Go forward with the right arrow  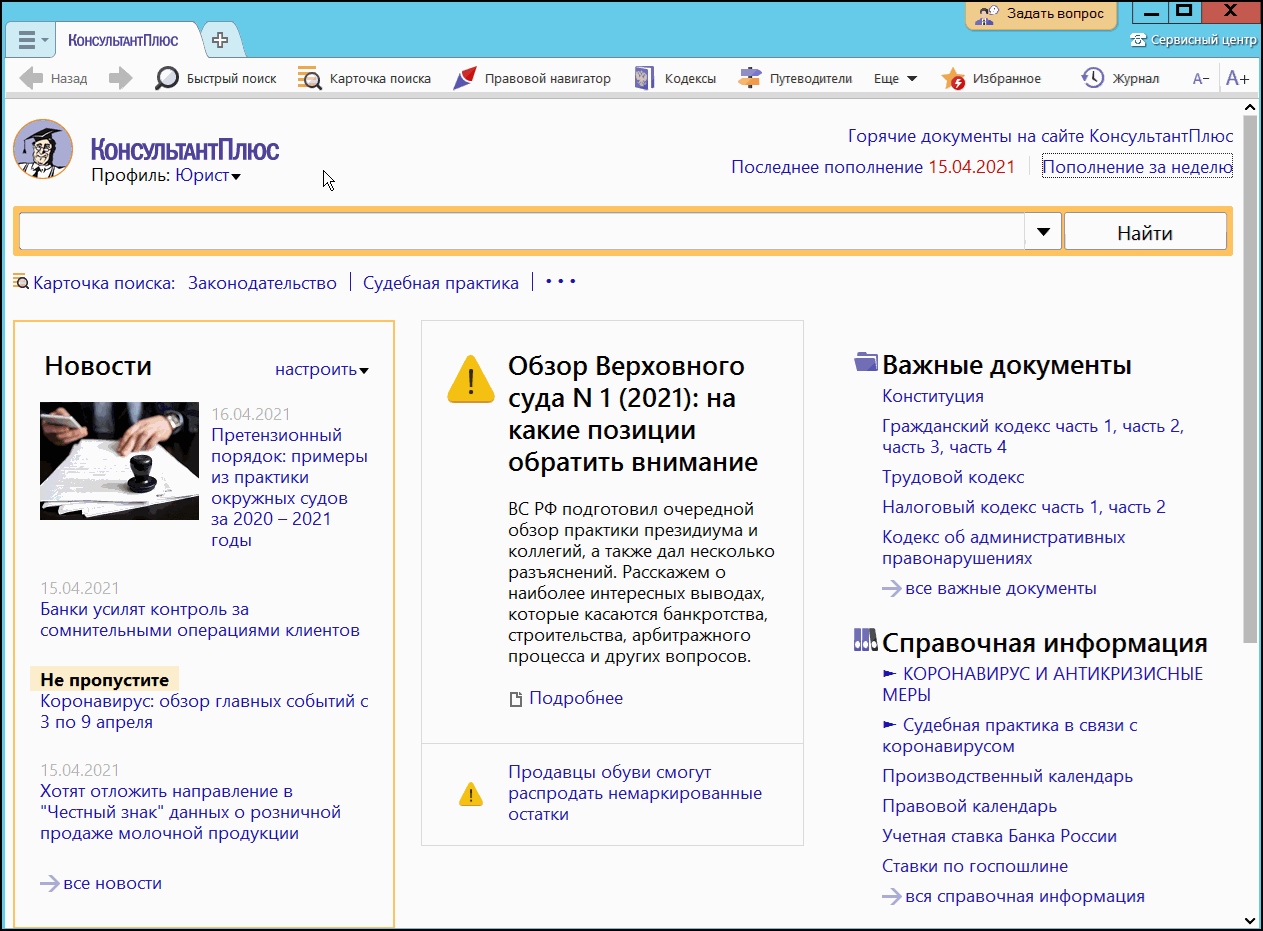pos(121,78)
